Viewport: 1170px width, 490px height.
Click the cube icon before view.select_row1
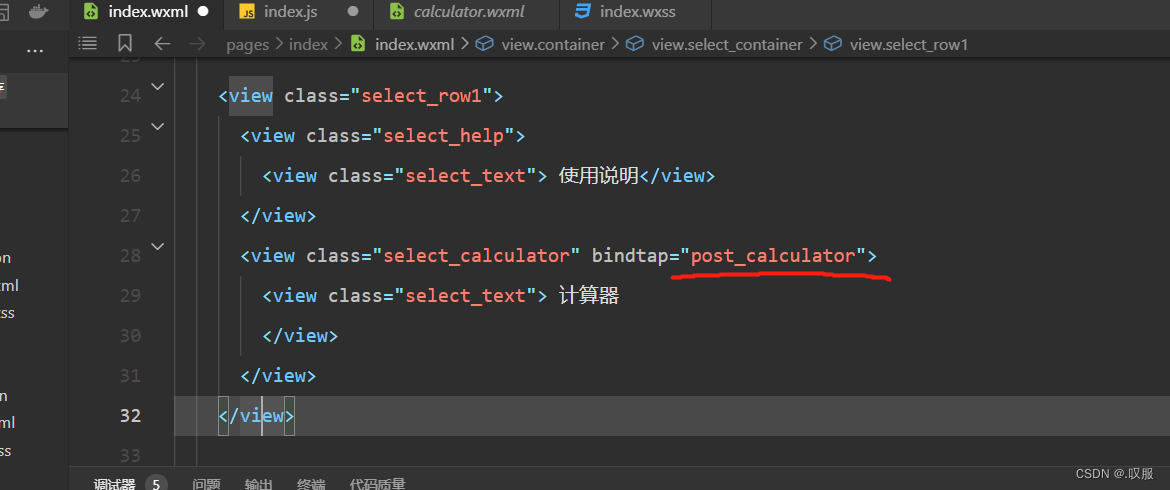click(832, 44)
